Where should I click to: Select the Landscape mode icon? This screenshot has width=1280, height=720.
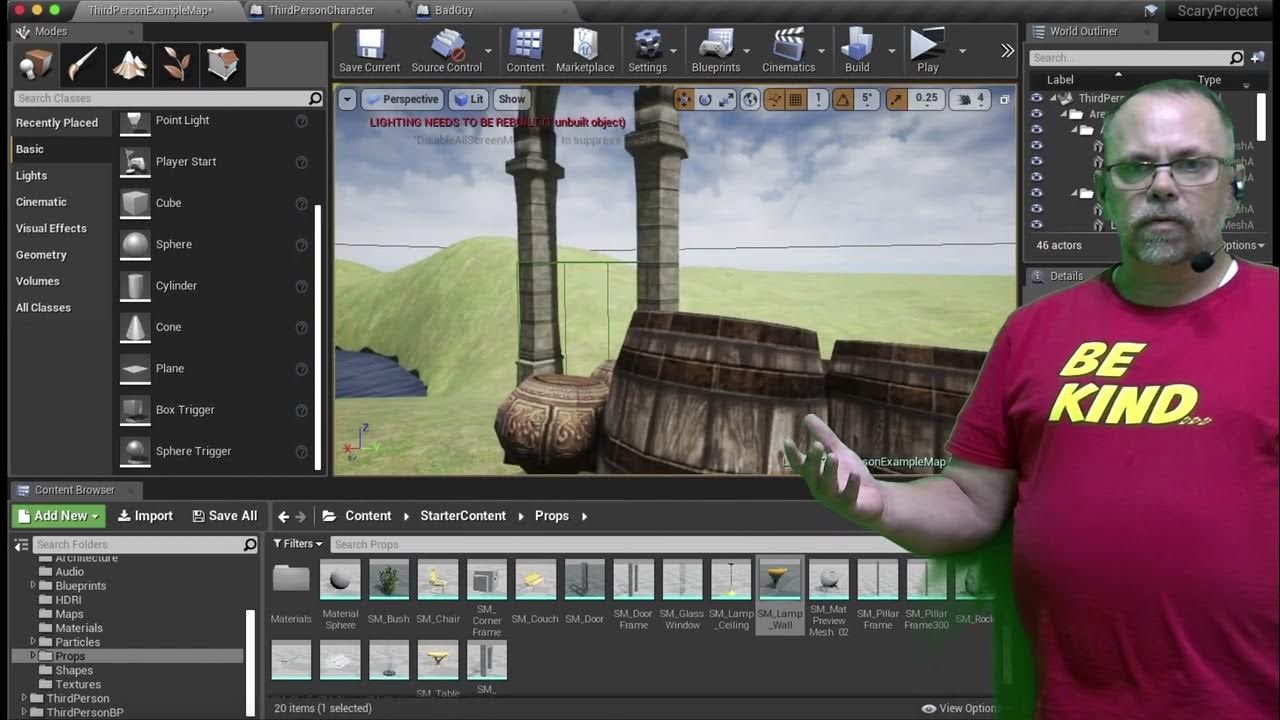point(129,64)
